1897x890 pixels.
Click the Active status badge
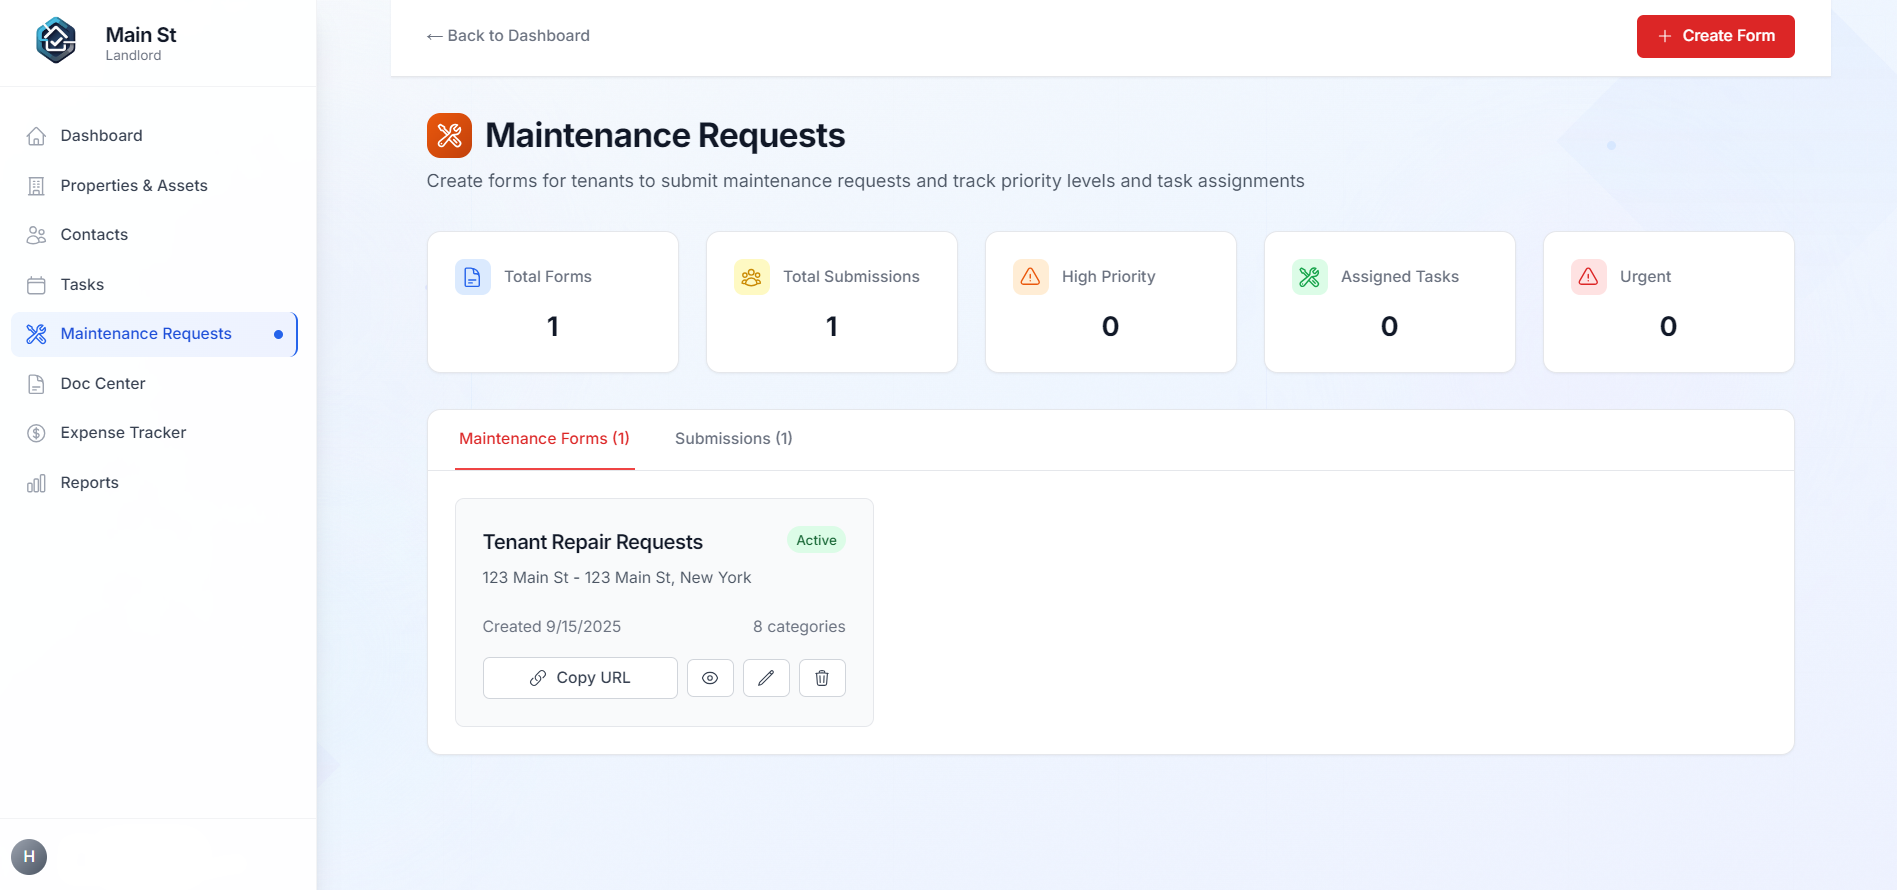pyautogui.click(x=816, y=540)
